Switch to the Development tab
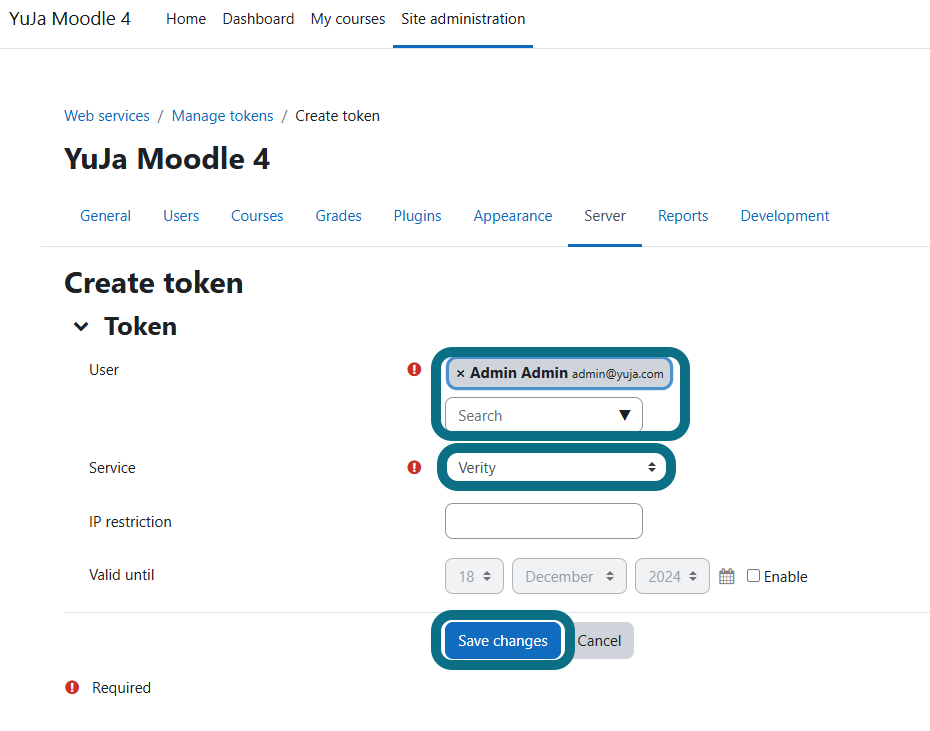The height and width of the screenshot is (731, 930). click(784, 216)
